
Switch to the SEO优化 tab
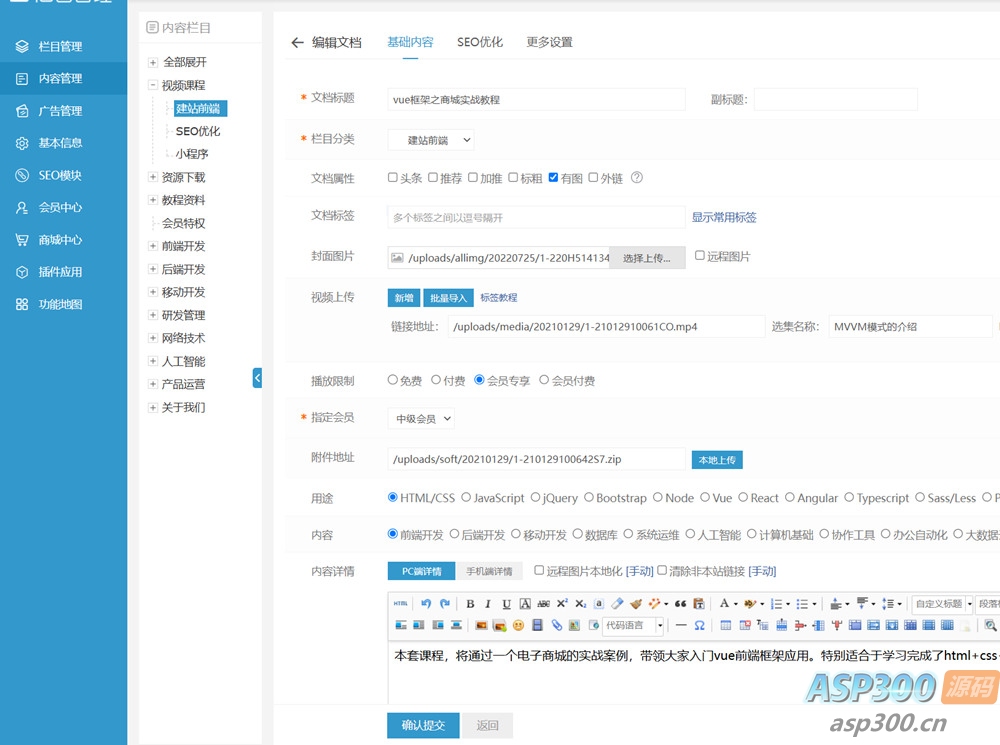pyautogui.click(x=480, y=42)
